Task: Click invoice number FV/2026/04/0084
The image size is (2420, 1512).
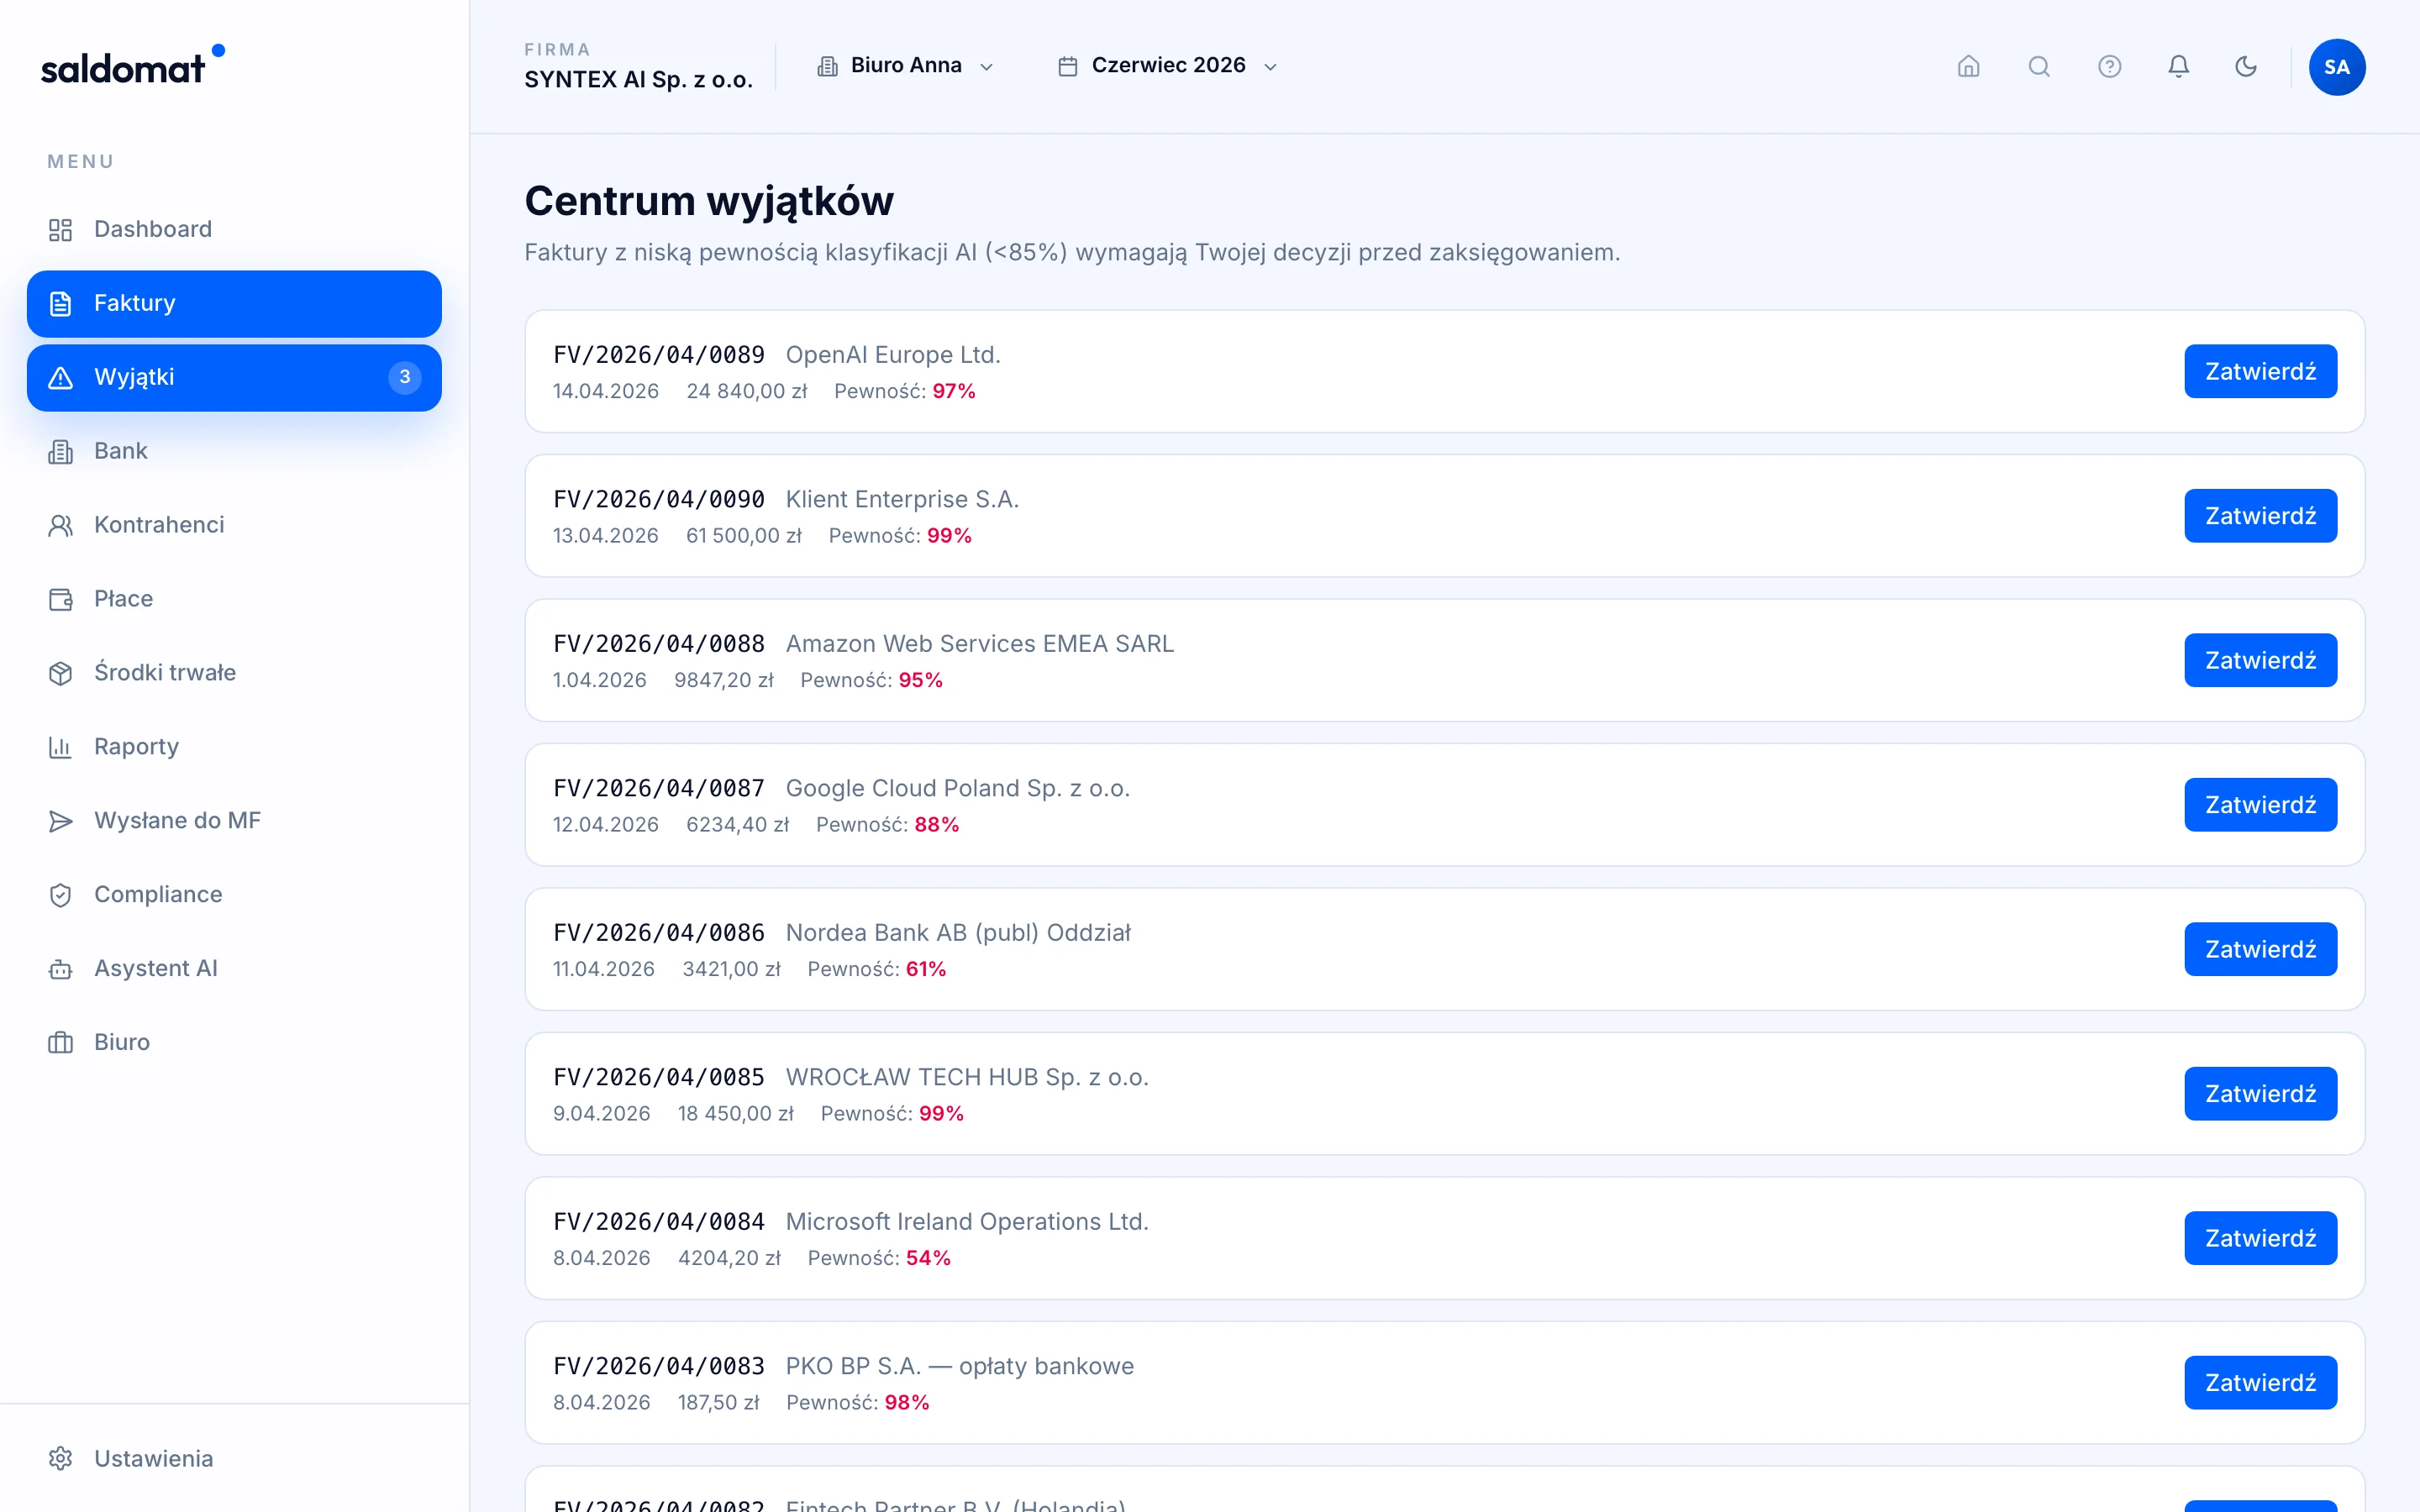Action: click(x=659, y=1222)
